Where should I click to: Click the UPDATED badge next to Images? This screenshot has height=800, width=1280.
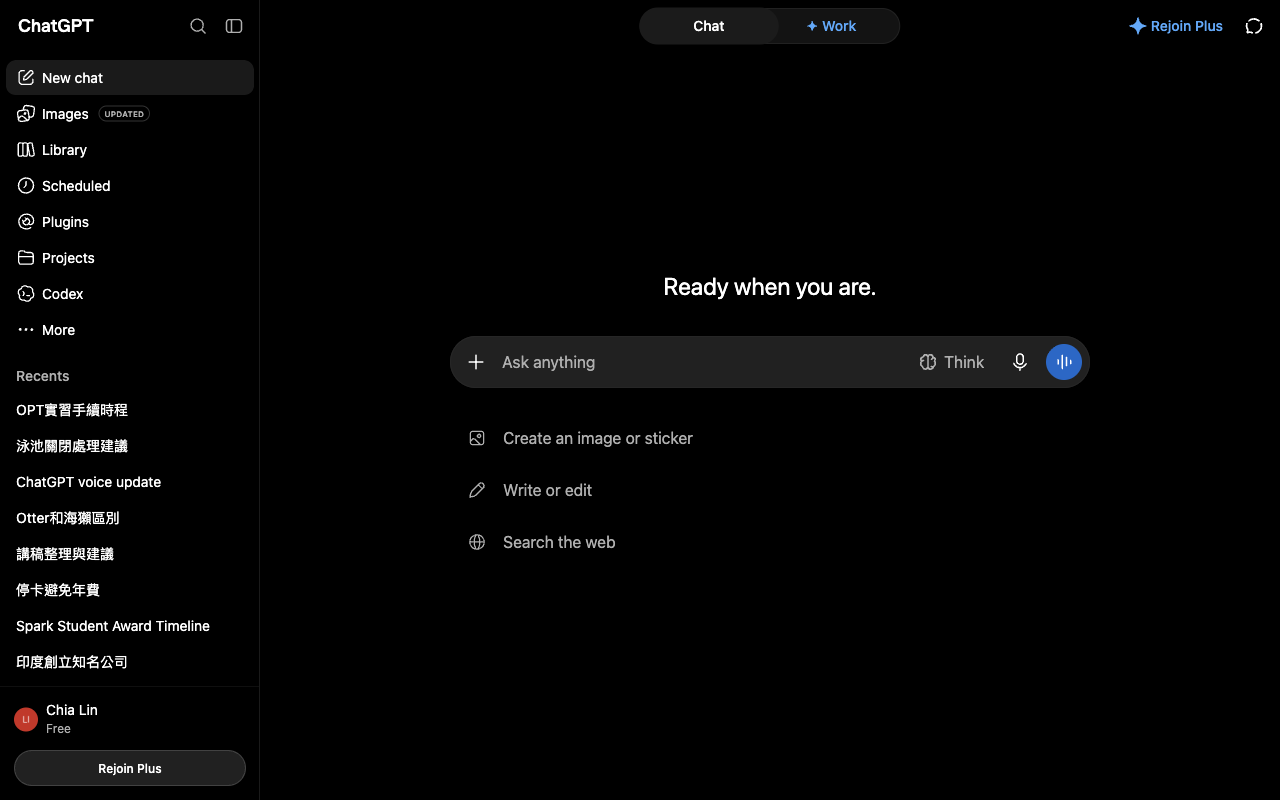124,114
